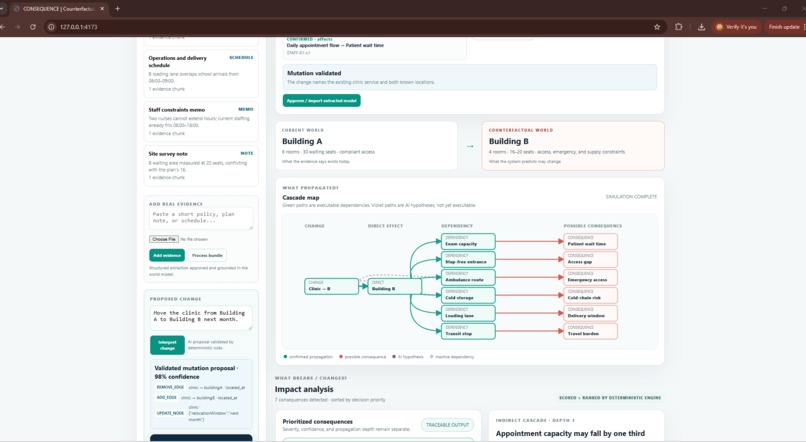The height and width of the screenshot is (442, 806).
Task: Click Scored + ranked by deterministic engine label
Action: 610,398
